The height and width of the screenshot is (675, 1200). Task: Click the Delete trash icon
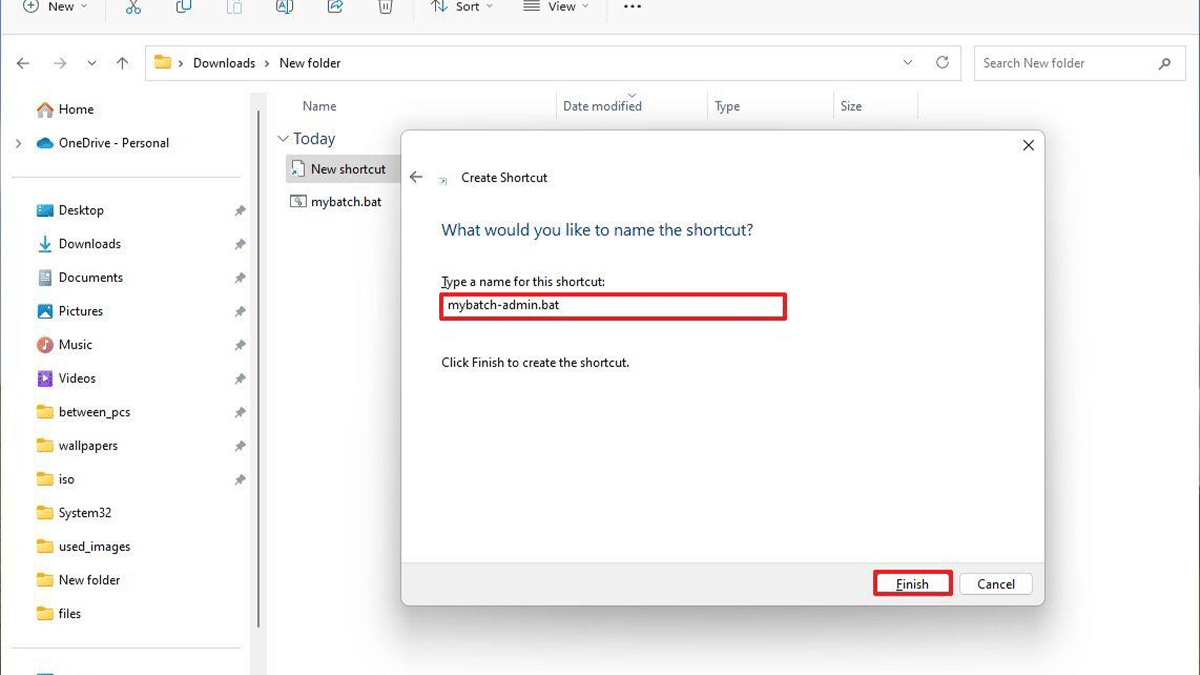point(385,7)
